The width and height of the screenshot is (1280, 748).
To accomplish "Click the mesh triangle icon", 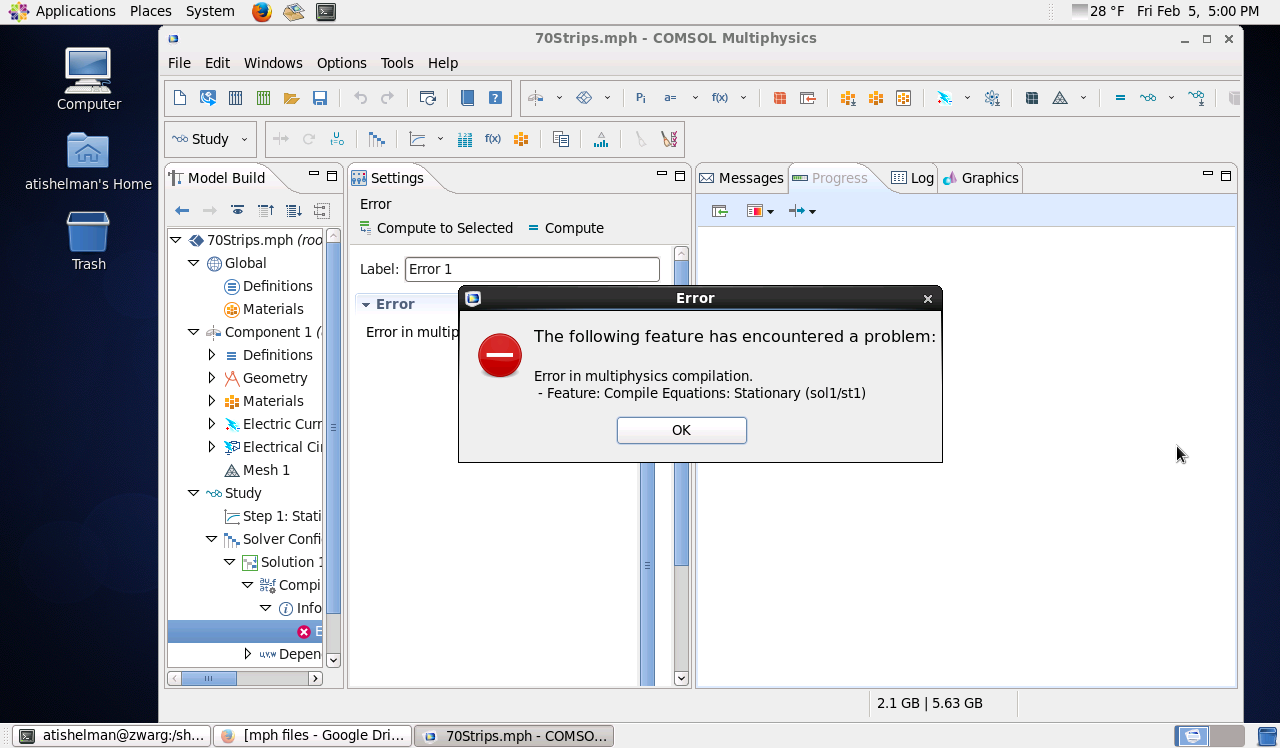I will [x=1060, y=98].
